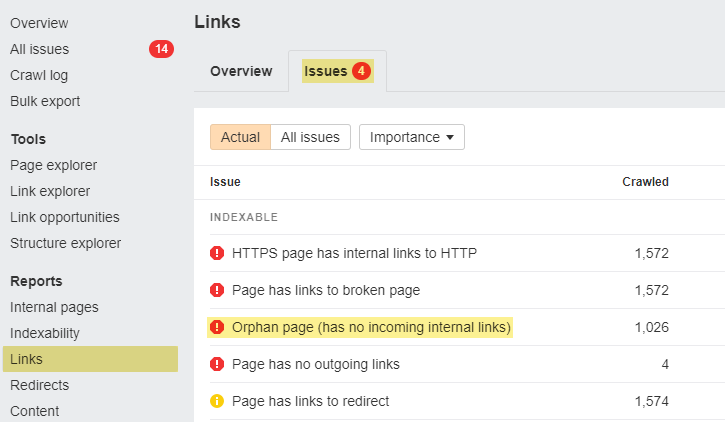This screenshot has height=422, width=725.
Task: Click crawled count 1,026 for Orphan page
Action: tap(651, 327)
